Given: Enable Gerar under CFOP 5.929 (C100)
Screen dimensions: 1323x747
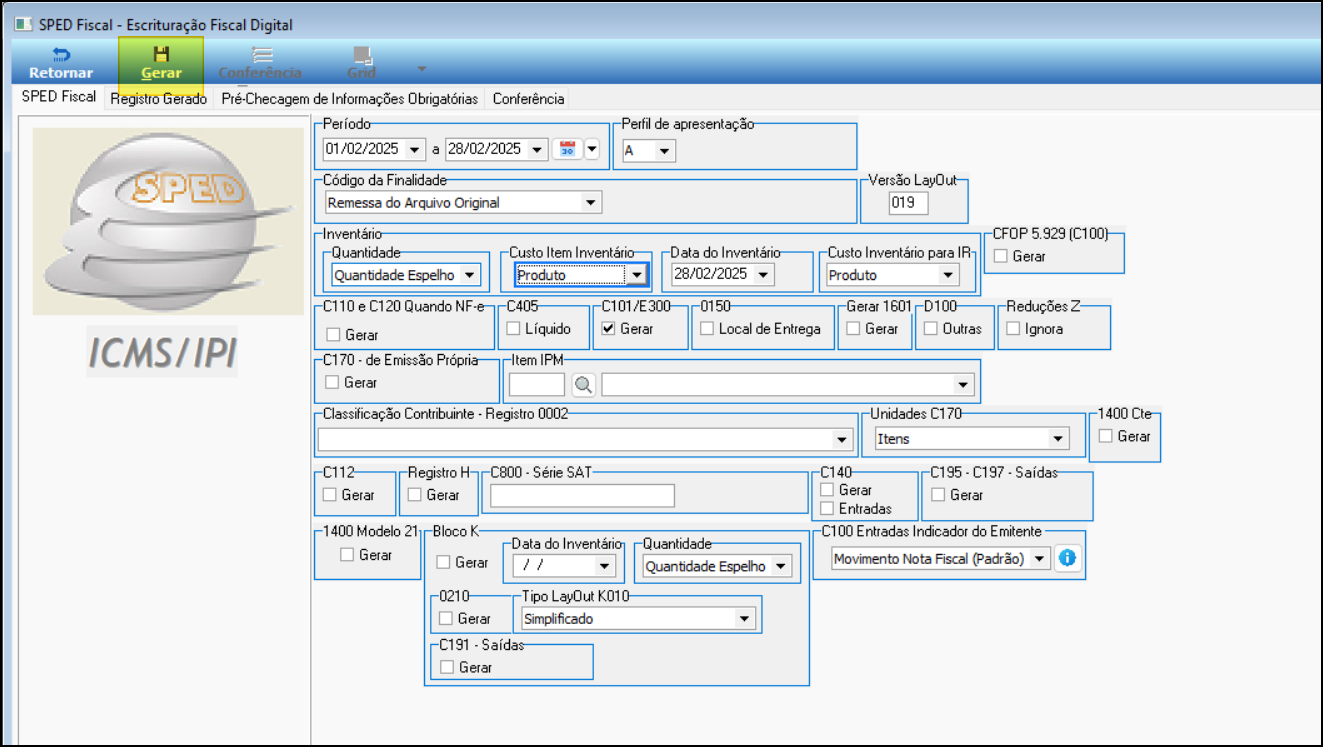Looking at the screenshot, I should click(1001, 256).
